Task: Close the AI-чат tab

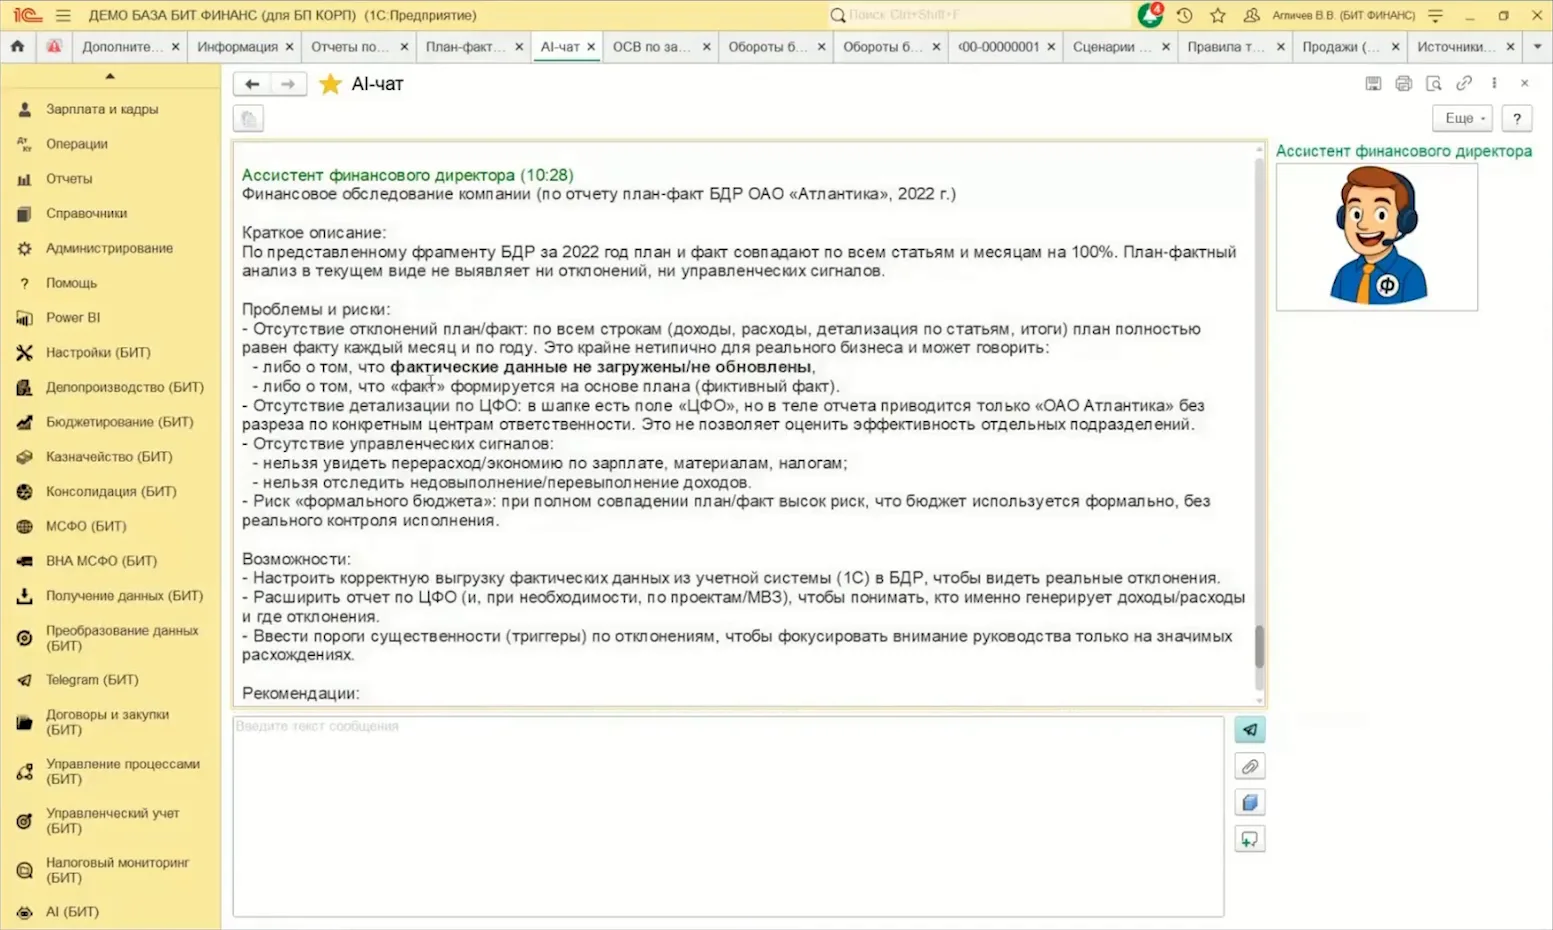Action: [x=591, y=47]
